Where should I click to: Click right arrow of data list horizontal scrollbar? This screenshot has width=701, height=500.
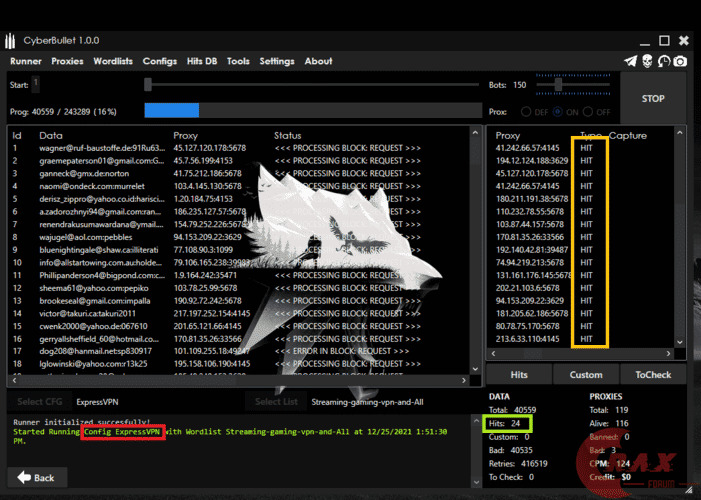464,380
